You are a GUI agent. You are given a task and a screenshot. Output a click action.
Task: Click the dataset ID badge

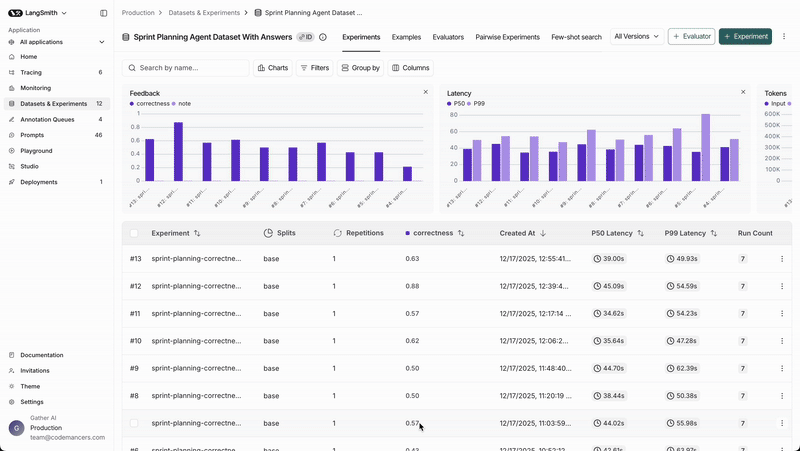[305, 37]
